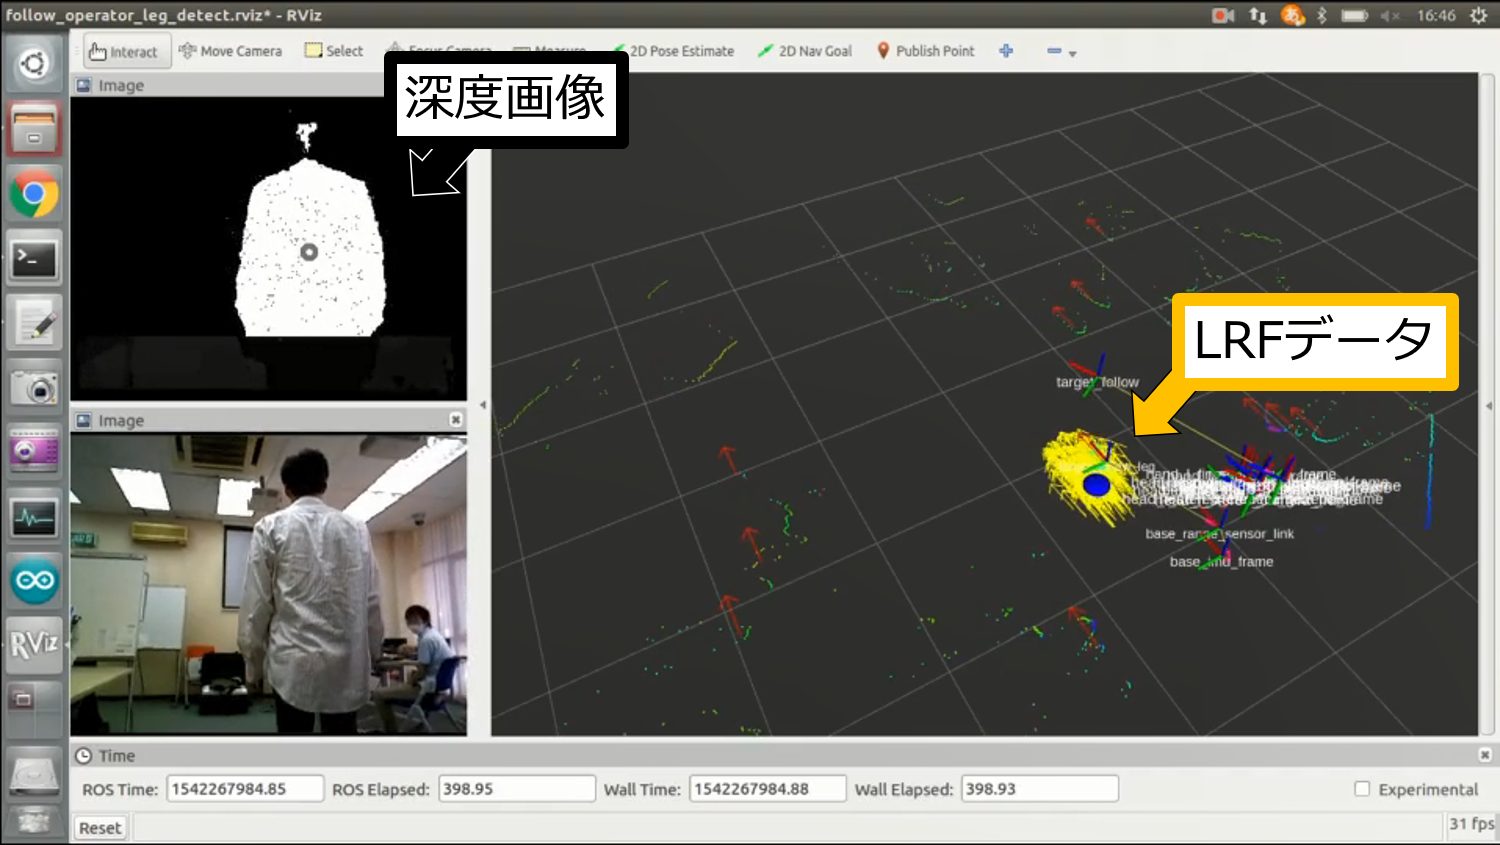
Task: Expand the right side panel arrow
Action: [1489, 405]
